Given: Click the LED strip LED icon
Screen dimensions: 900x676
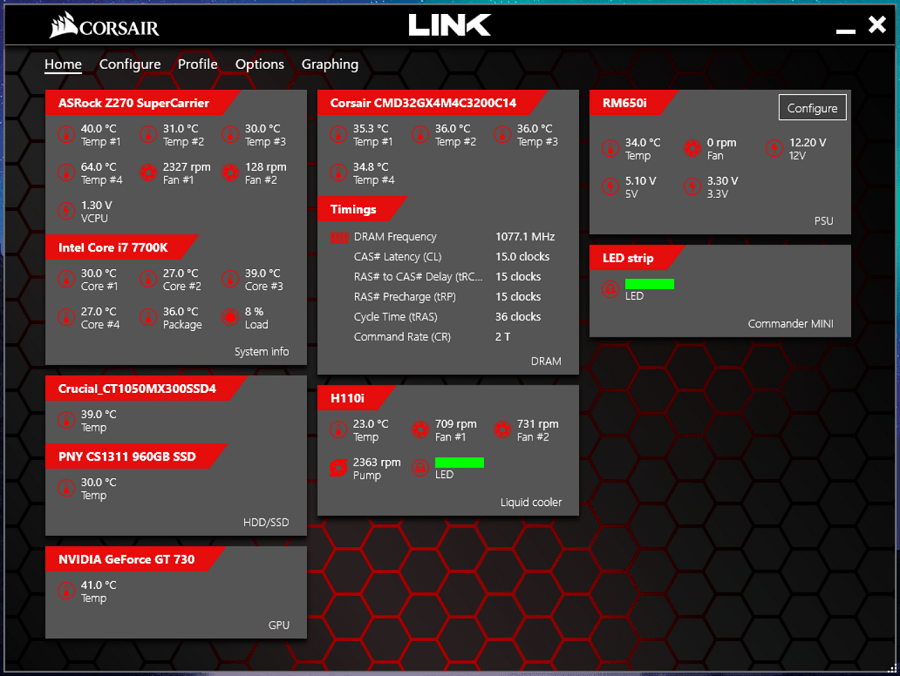Looking at the screenshot, I should coord(611,289).
